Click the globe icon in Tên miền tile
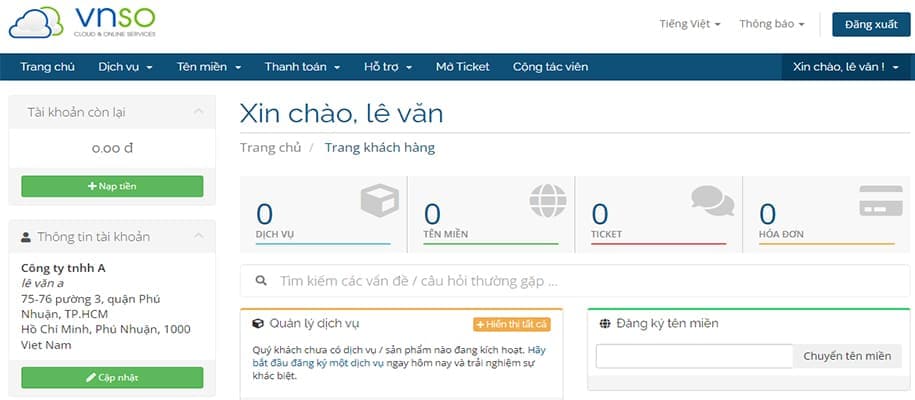 (x=548, y=200)
